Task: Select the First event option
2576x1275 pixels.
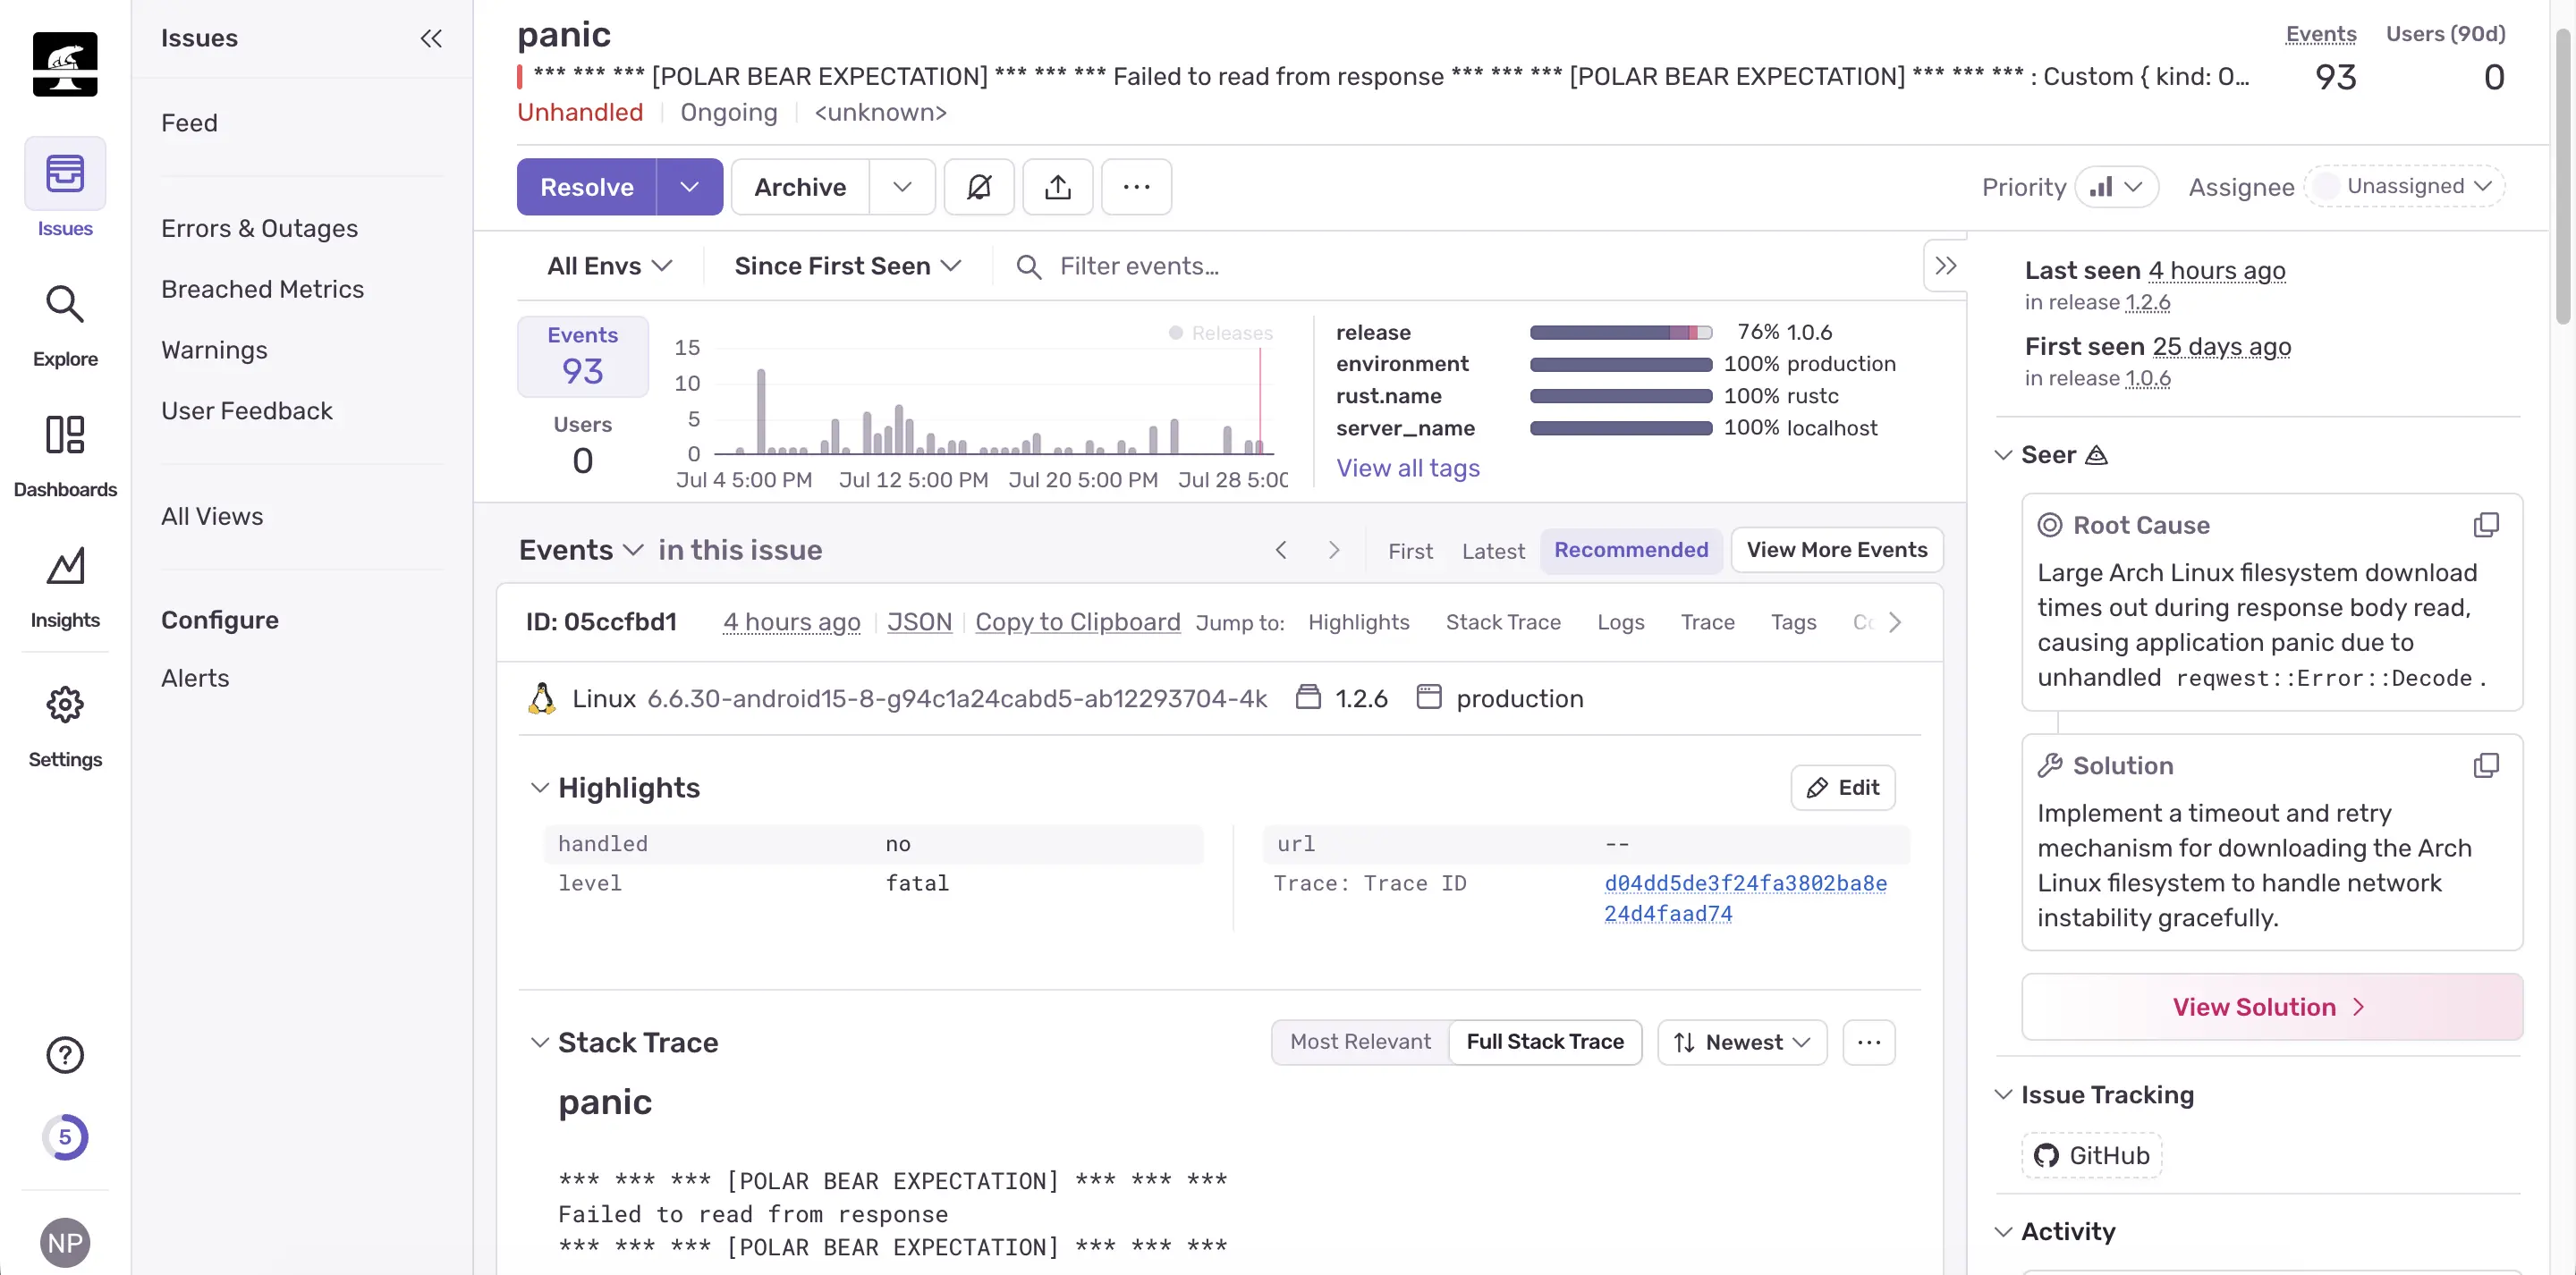Action: (1410, 551)
